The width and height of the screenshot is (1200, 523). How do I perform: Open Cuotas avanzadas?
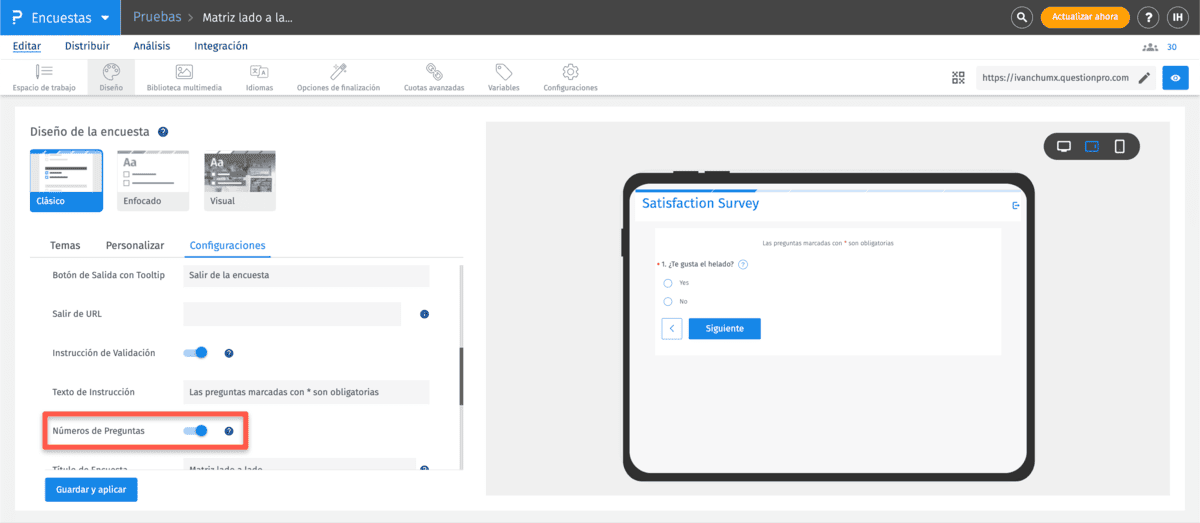coord(434,78)
